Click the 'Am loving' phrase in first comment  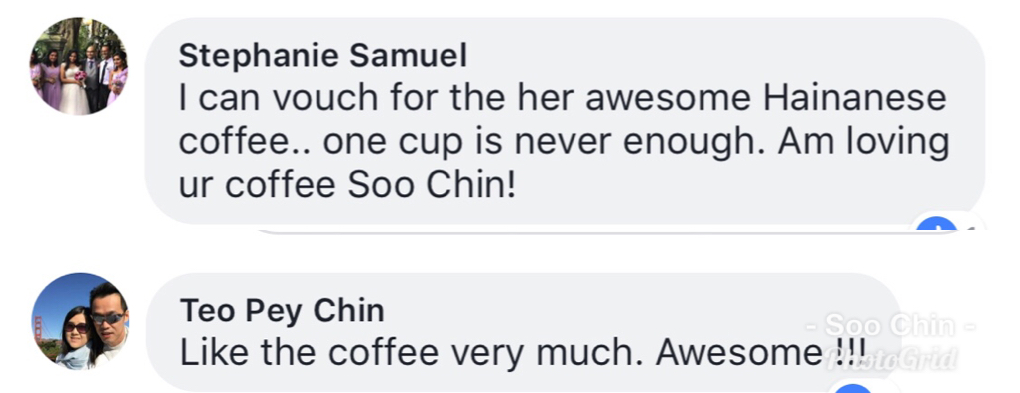click(x=863, y=144)
